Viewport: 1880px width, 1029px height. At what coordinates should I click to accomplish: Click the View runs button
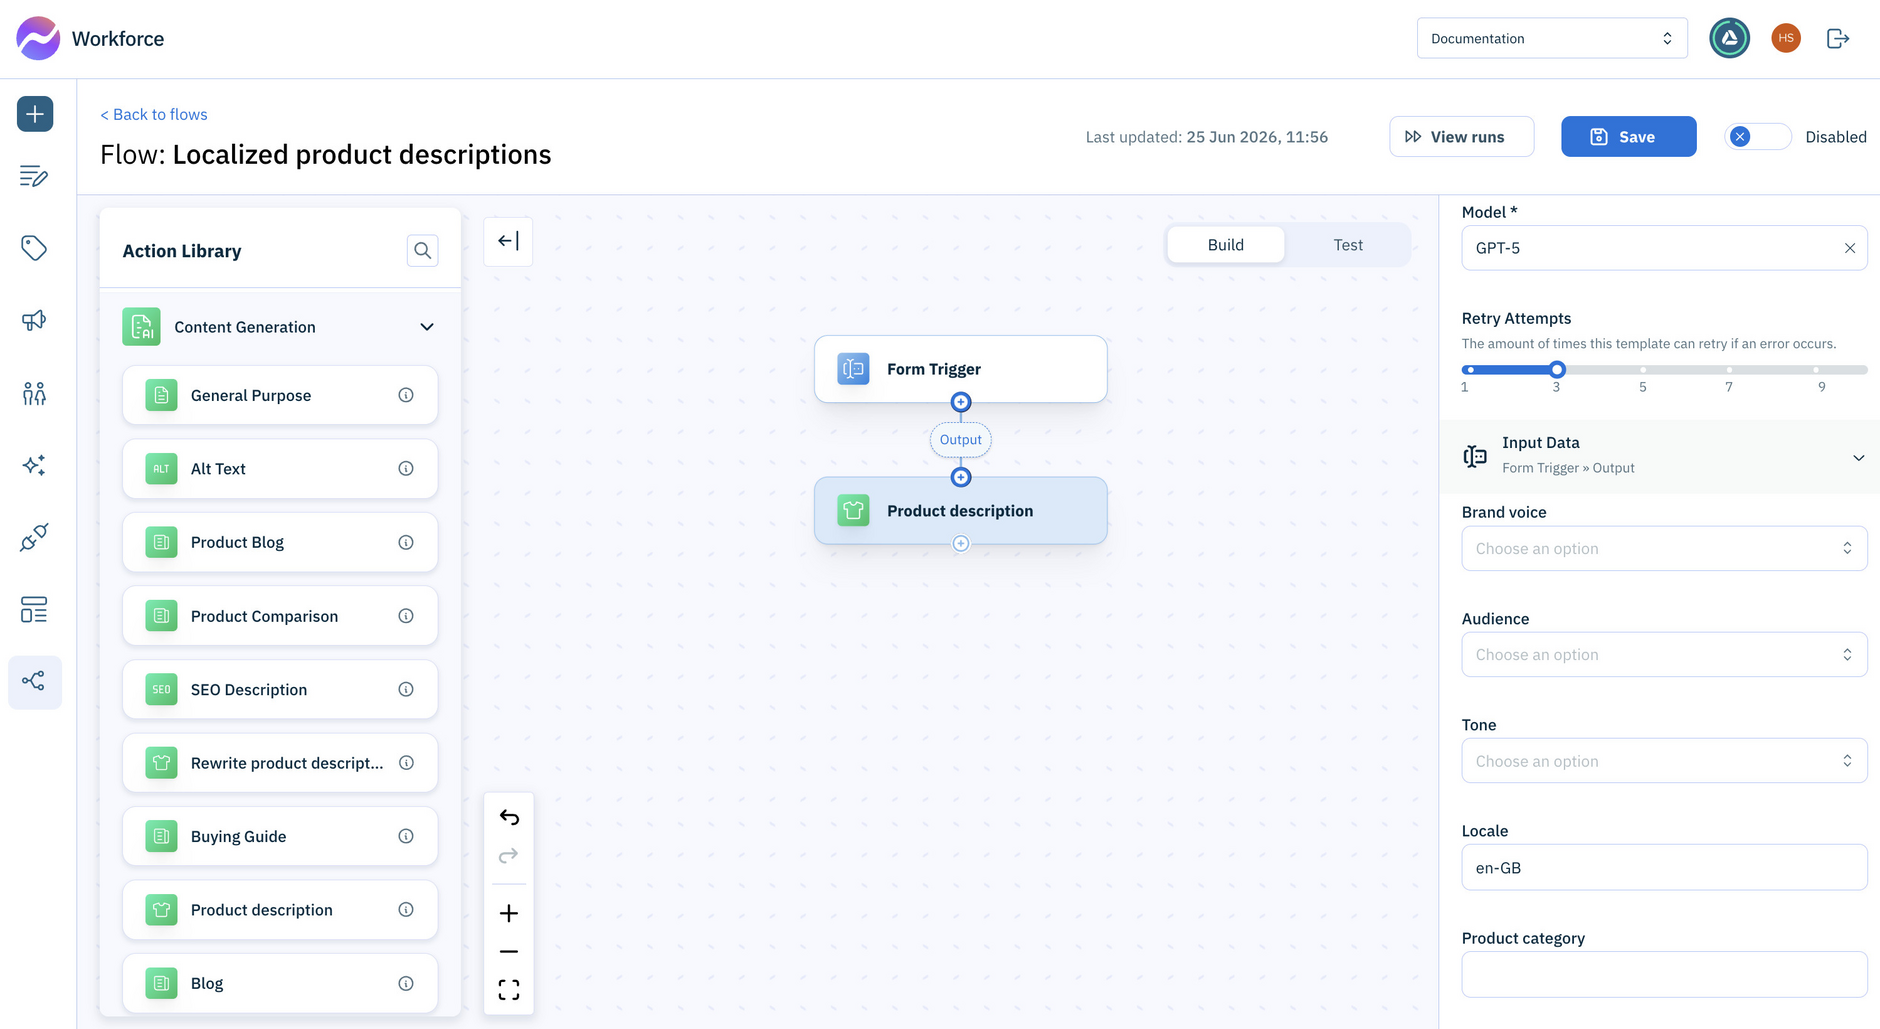click(x=1461, y=137)
